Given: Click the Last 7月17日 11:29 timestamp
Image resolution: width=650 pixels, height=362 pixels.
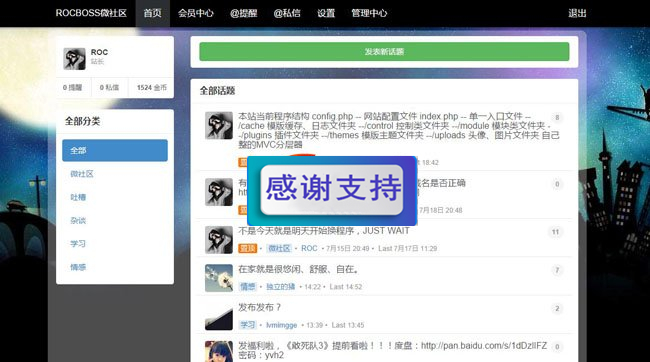Looking at the screenshot, I should (x=407, y=248).
